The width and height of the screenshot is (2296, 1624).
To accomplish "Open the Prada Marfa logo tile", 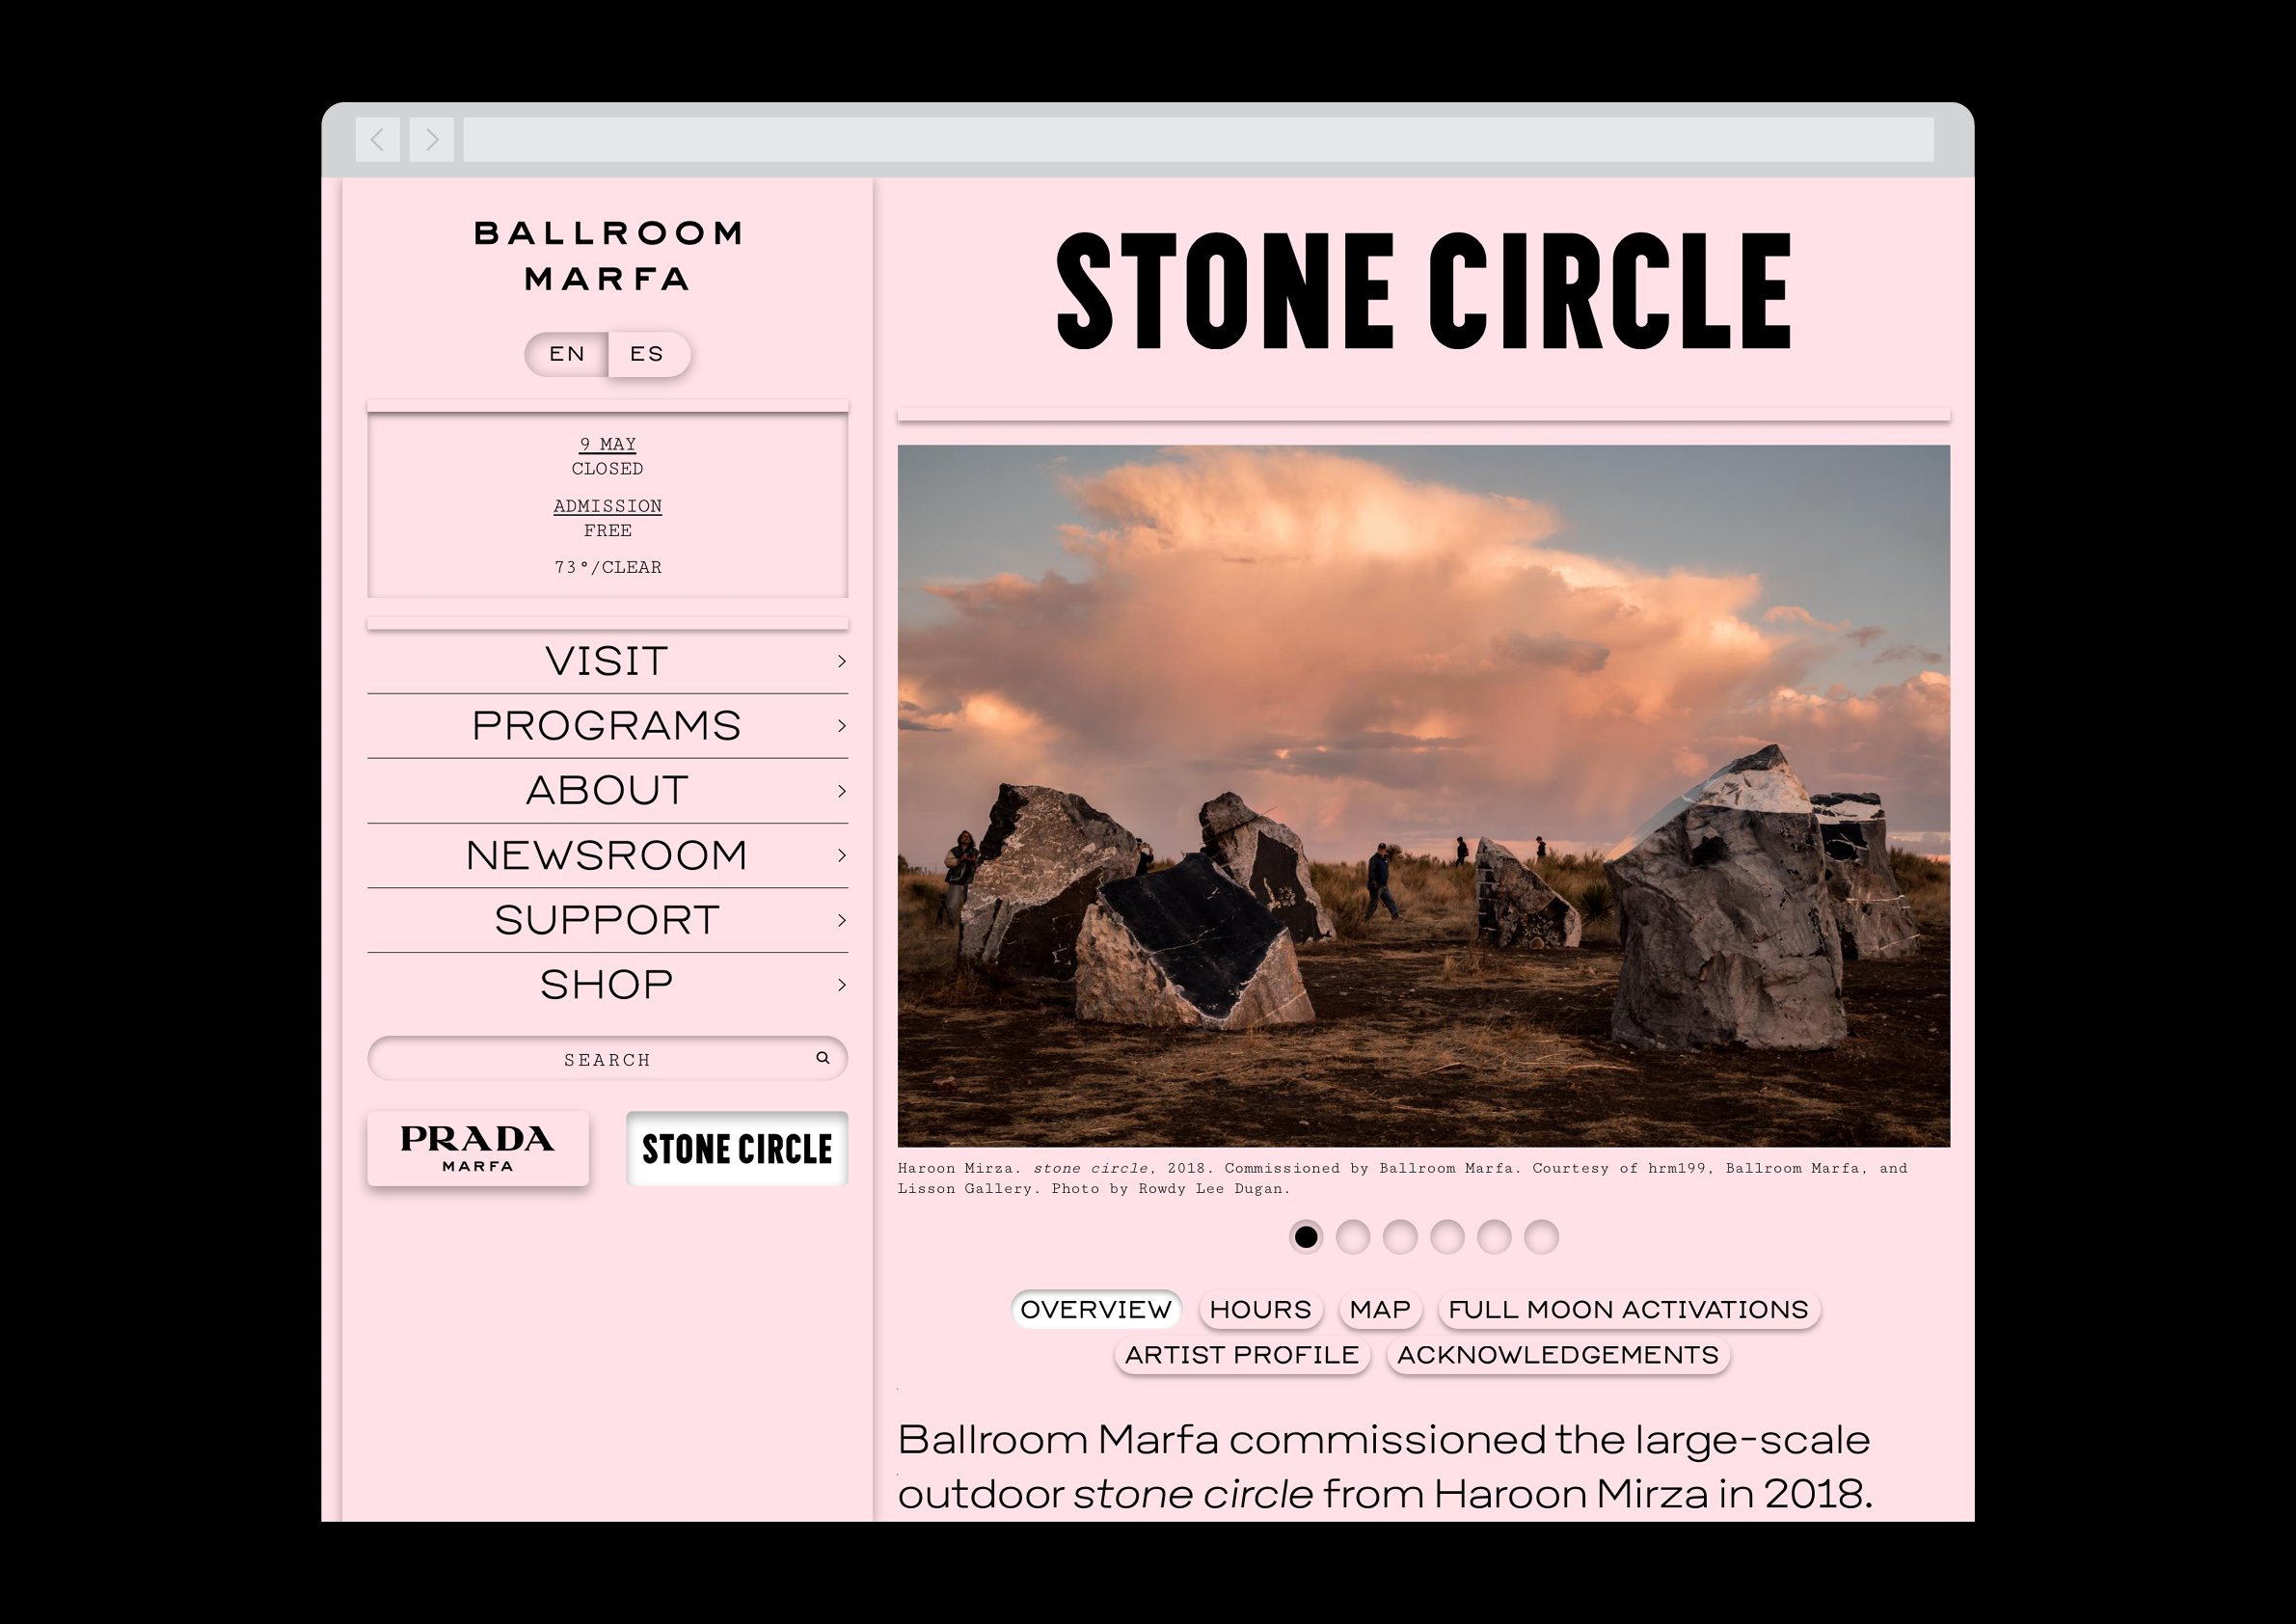I will tap(478, 1148).
